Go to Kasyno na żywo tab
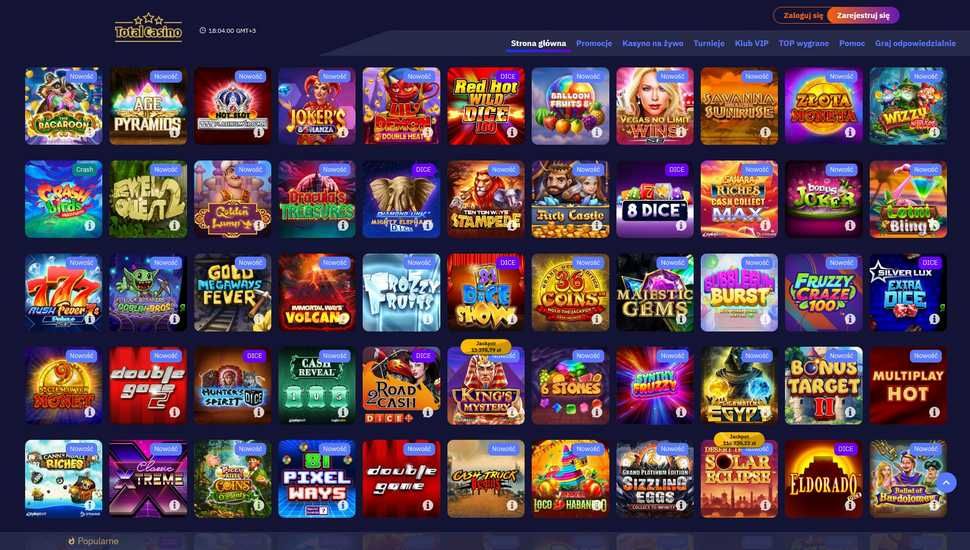The image size is (970, 550). (653, 43)
